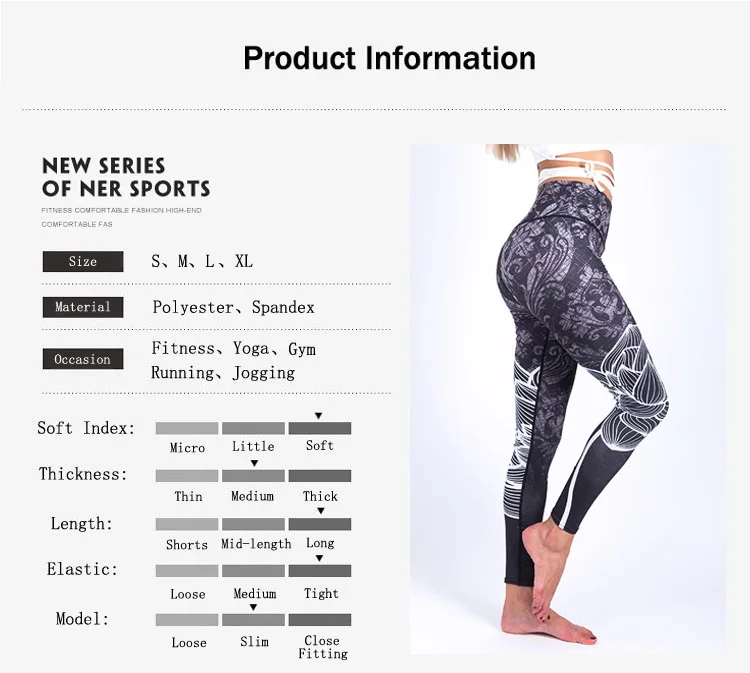Screen dimensions: 750x673
Task: Click the triangle marker above Soft
Action: click(318, 416)
